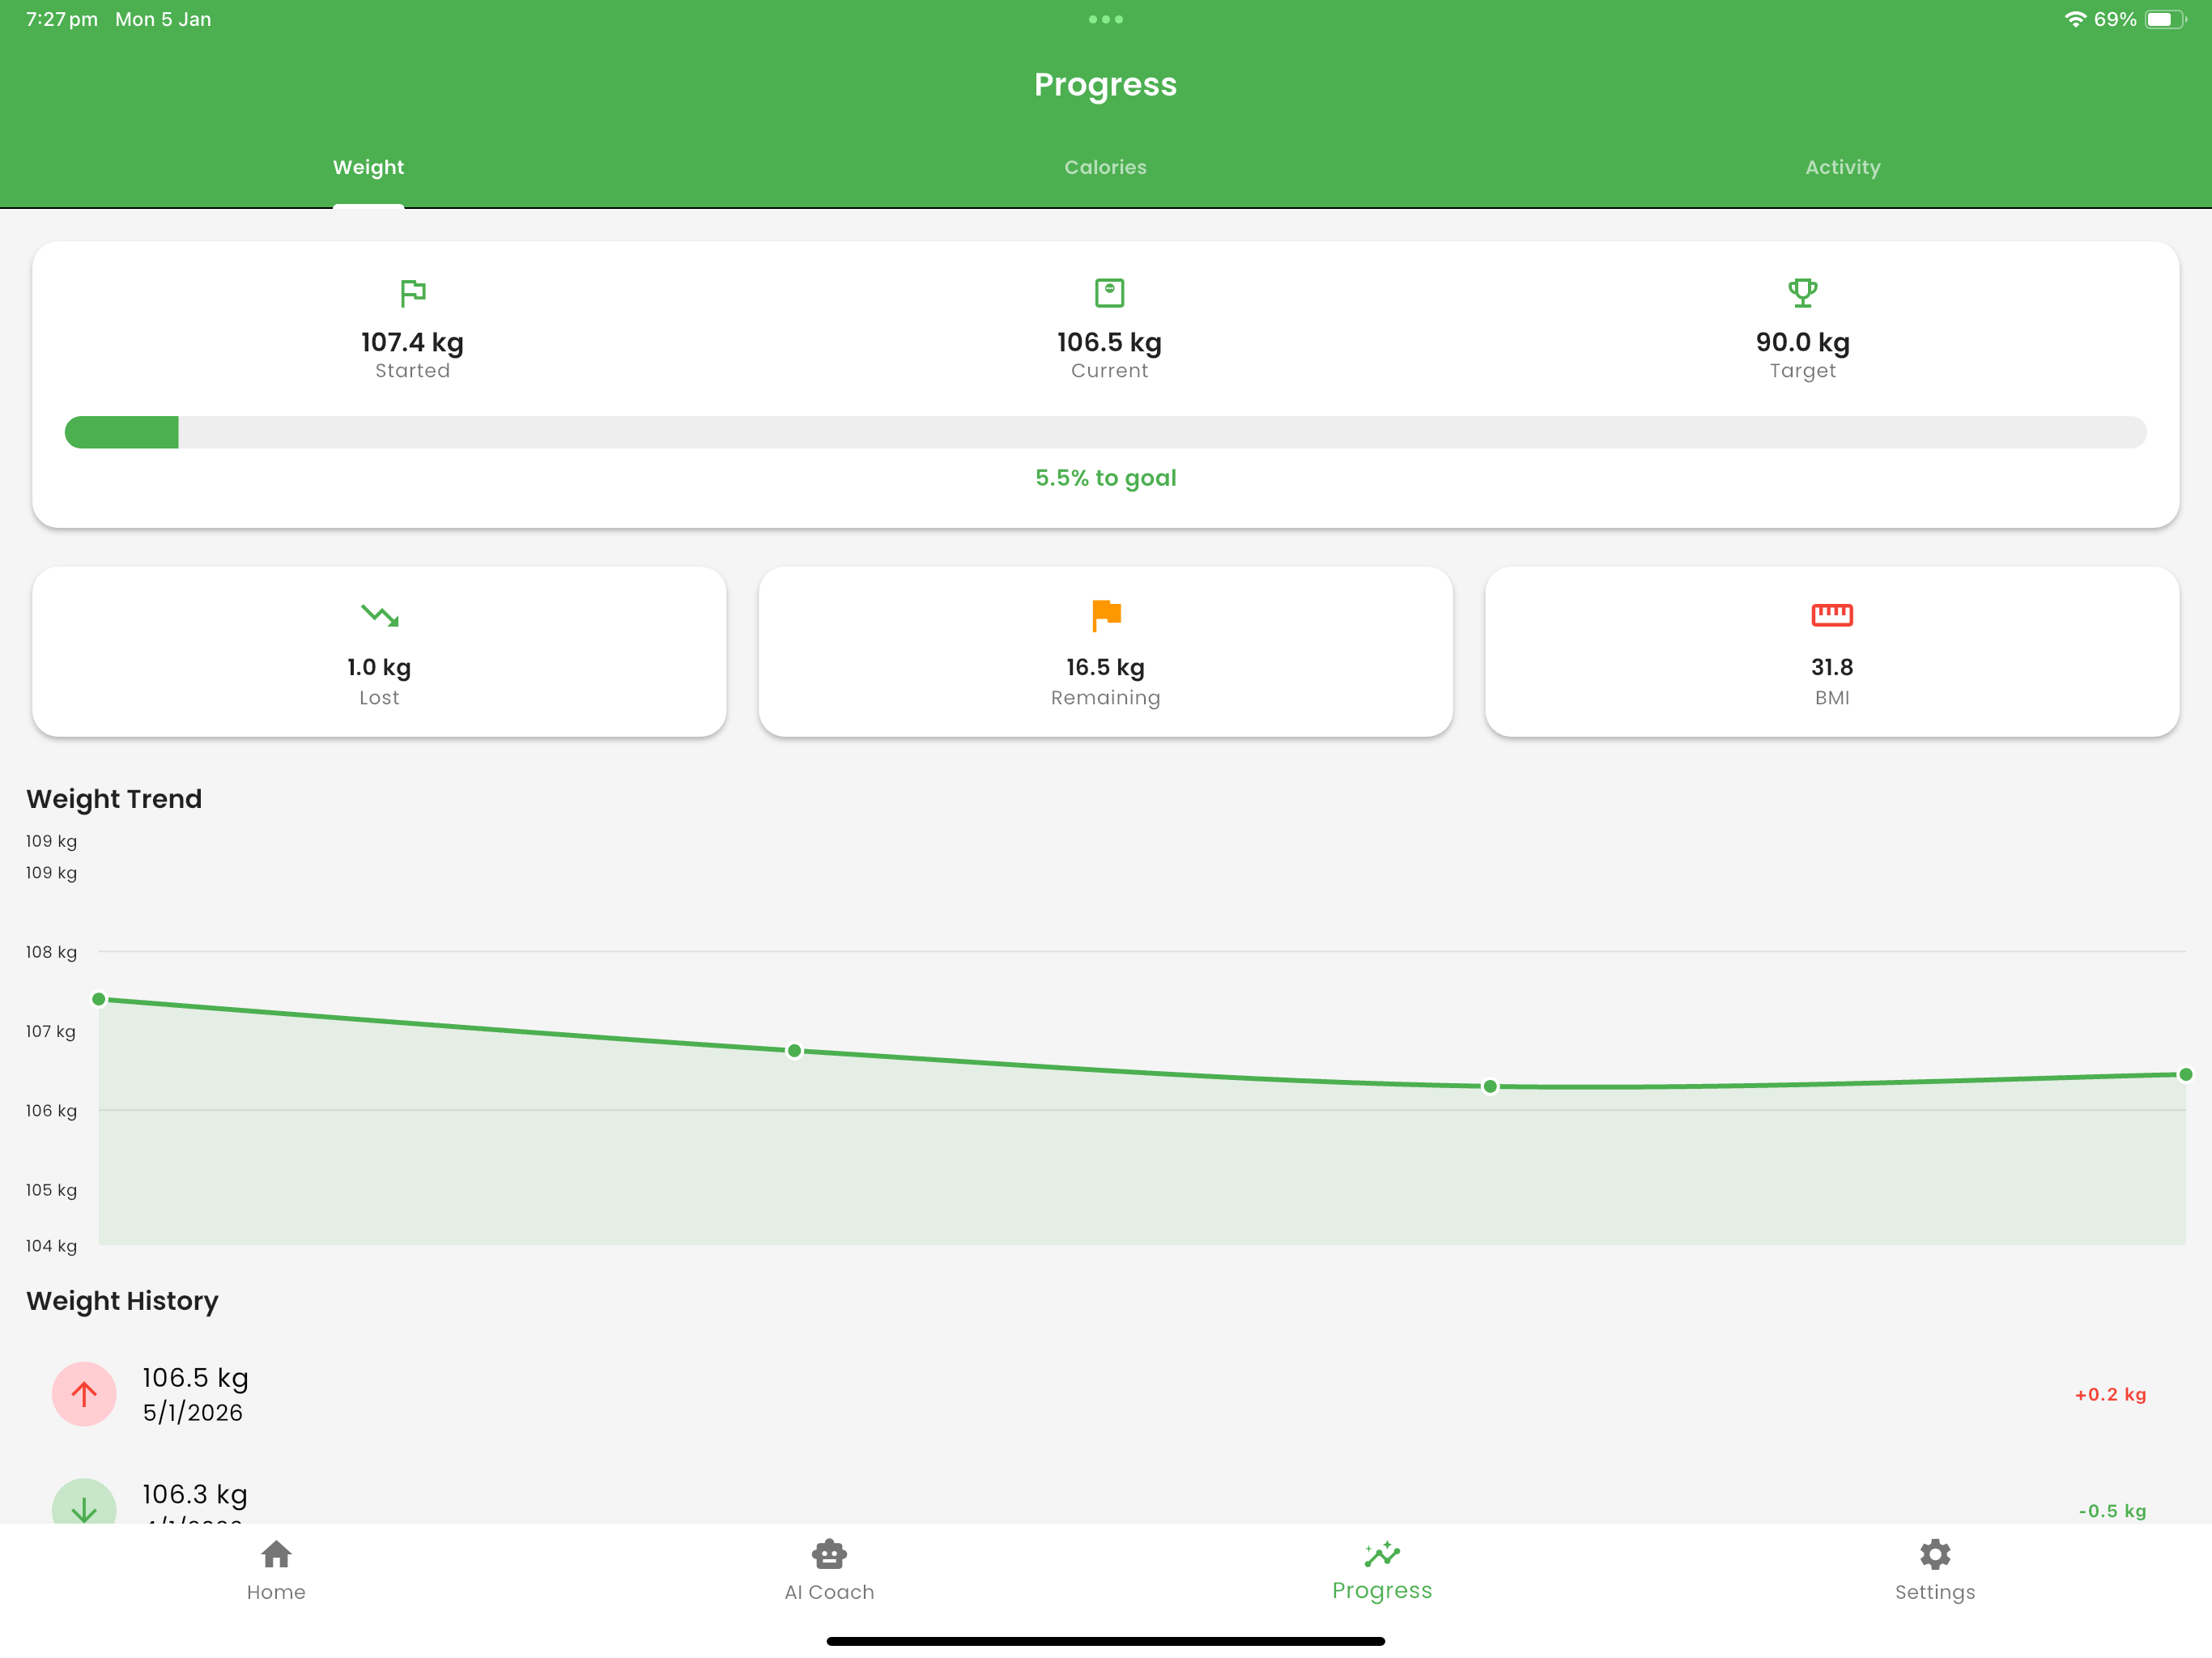
Task: Click the 106.5 kg Current value
Action: [x=1109, y=342]
